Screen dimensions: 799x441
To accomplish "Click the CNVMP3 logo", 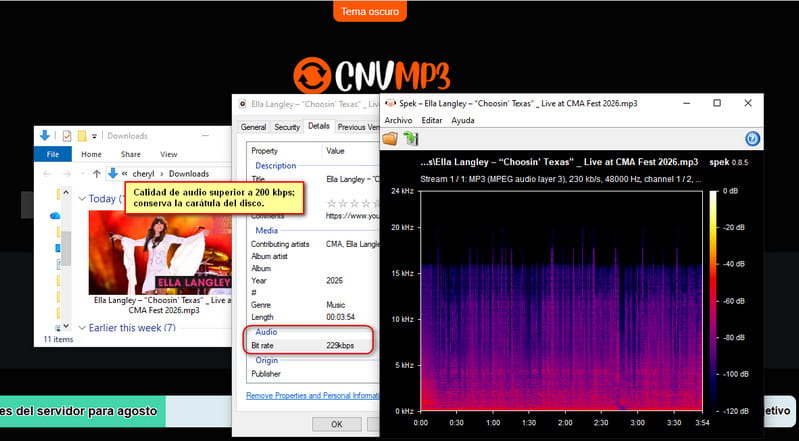I will click(x=371, y=74).
